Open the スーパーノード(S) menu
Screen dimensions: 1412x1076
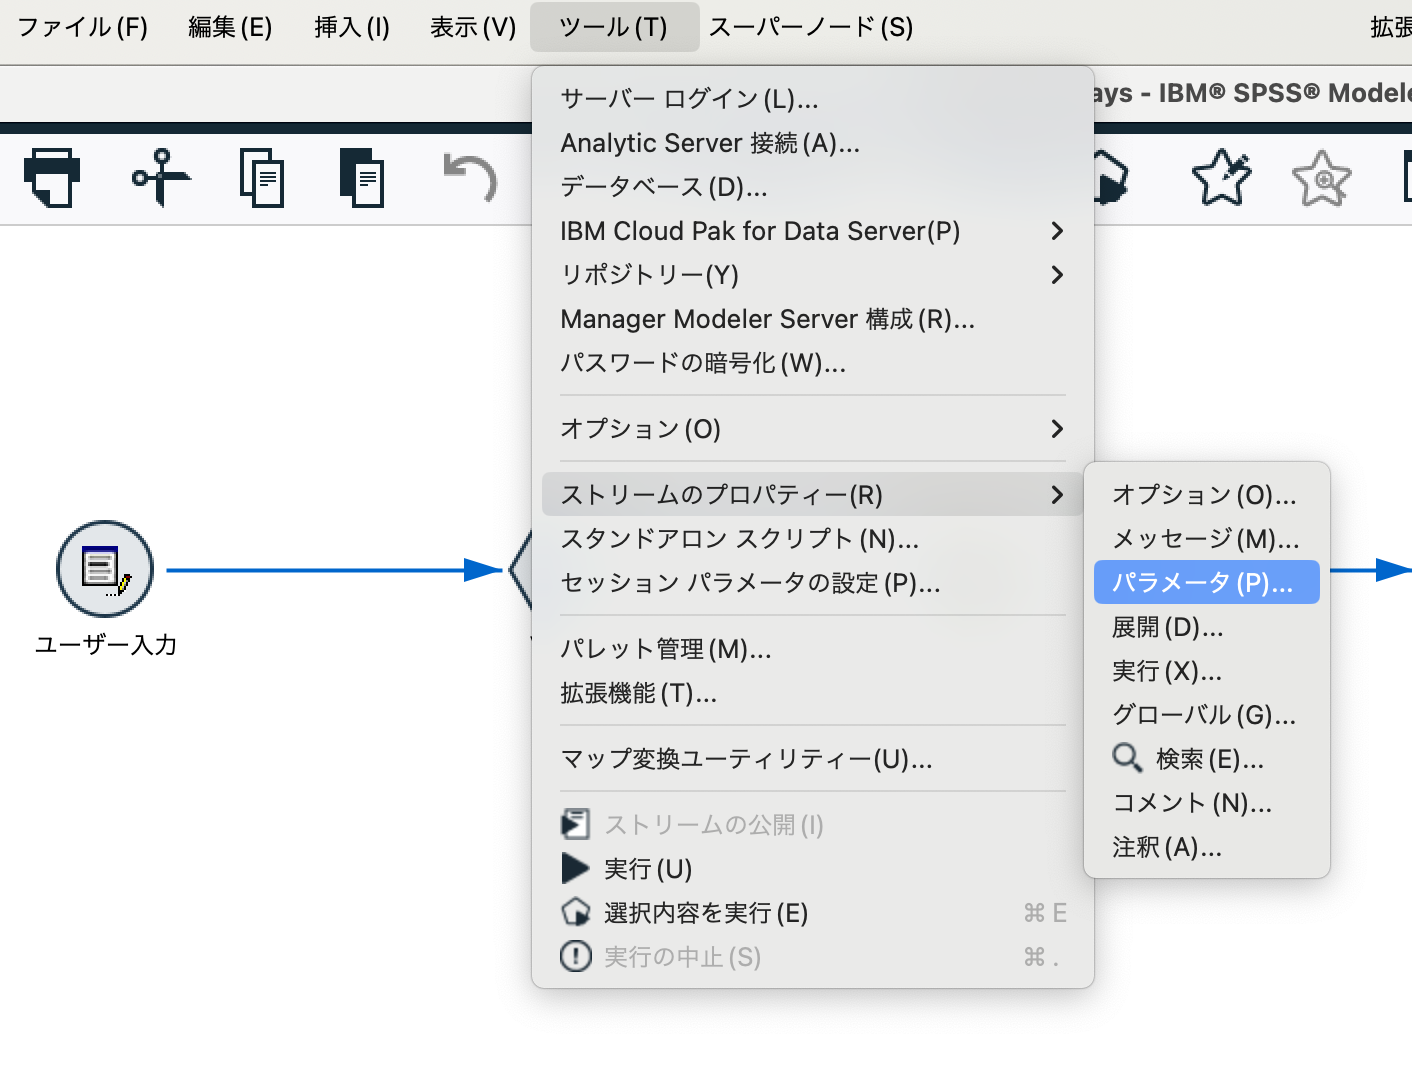(x=810, y=27)
